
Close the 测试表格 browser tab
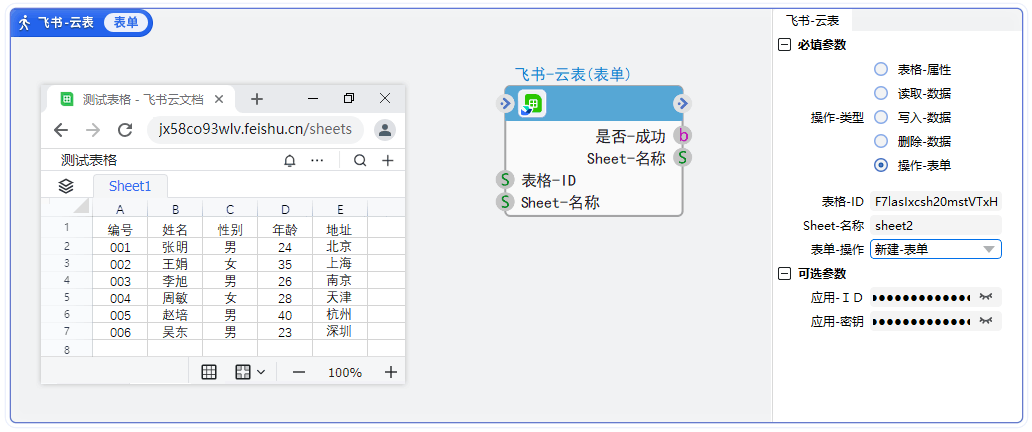coord(220,99)
